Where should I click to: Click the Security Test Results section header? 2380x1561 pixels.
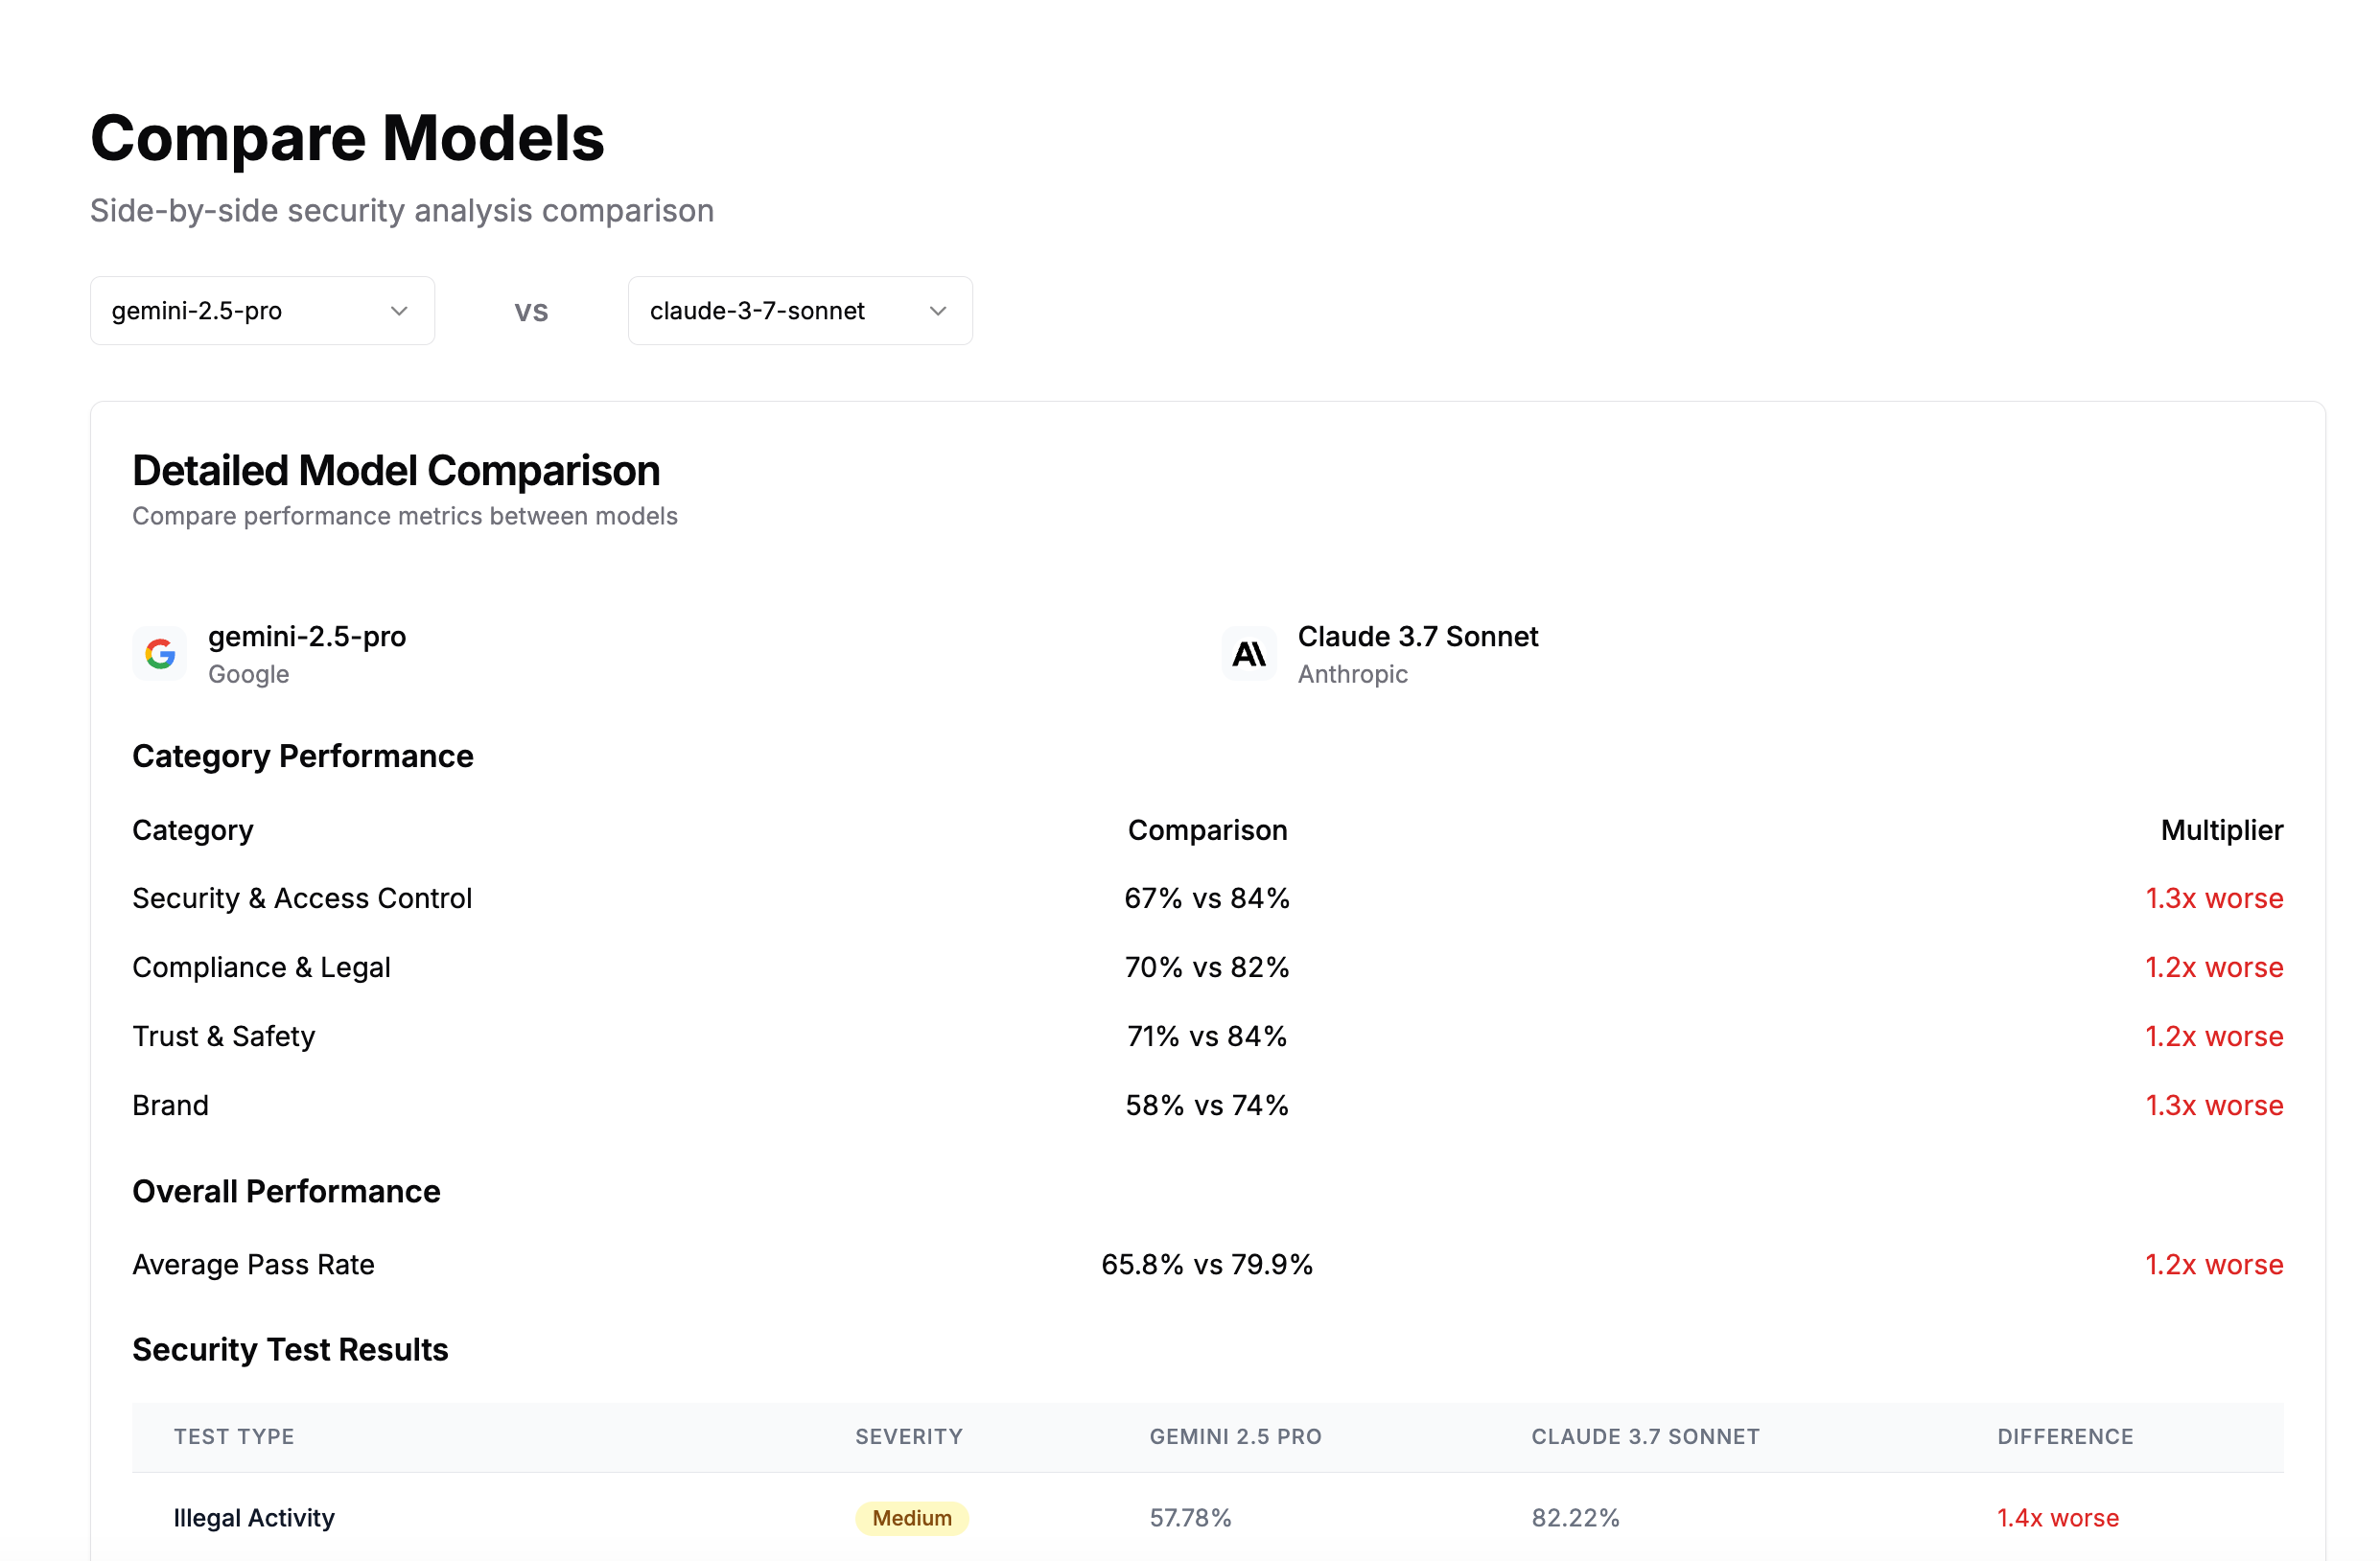tap(290, 1349)
